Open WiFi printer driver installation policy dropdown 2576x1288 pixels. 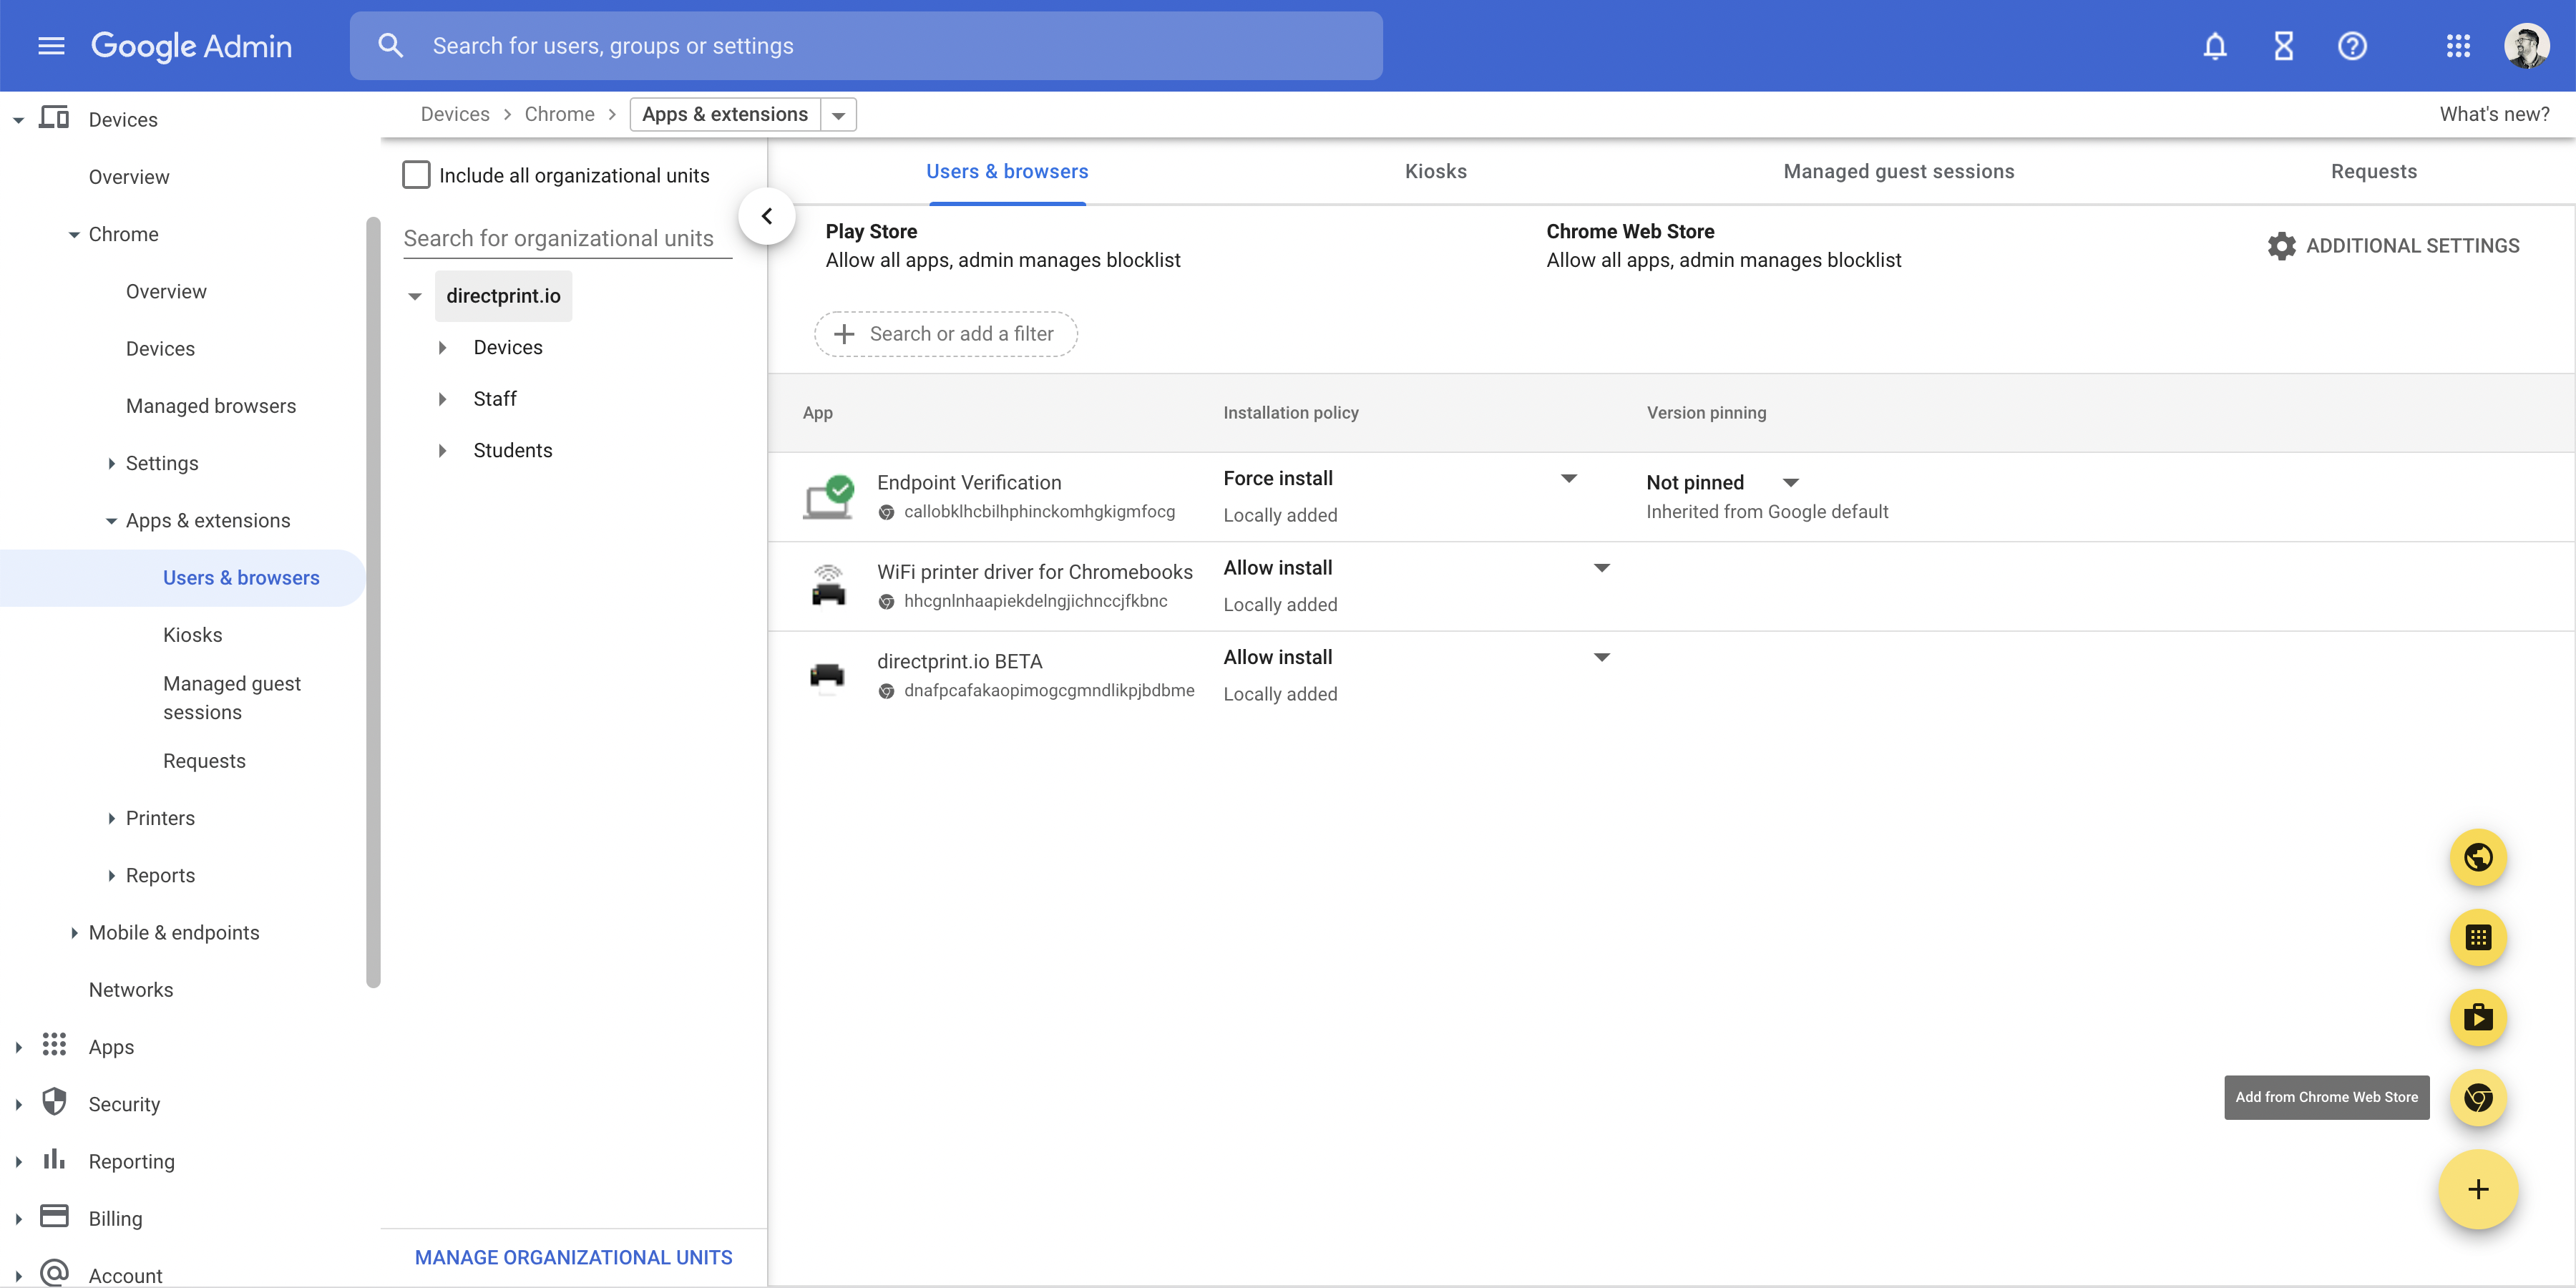pos(1601,568)
